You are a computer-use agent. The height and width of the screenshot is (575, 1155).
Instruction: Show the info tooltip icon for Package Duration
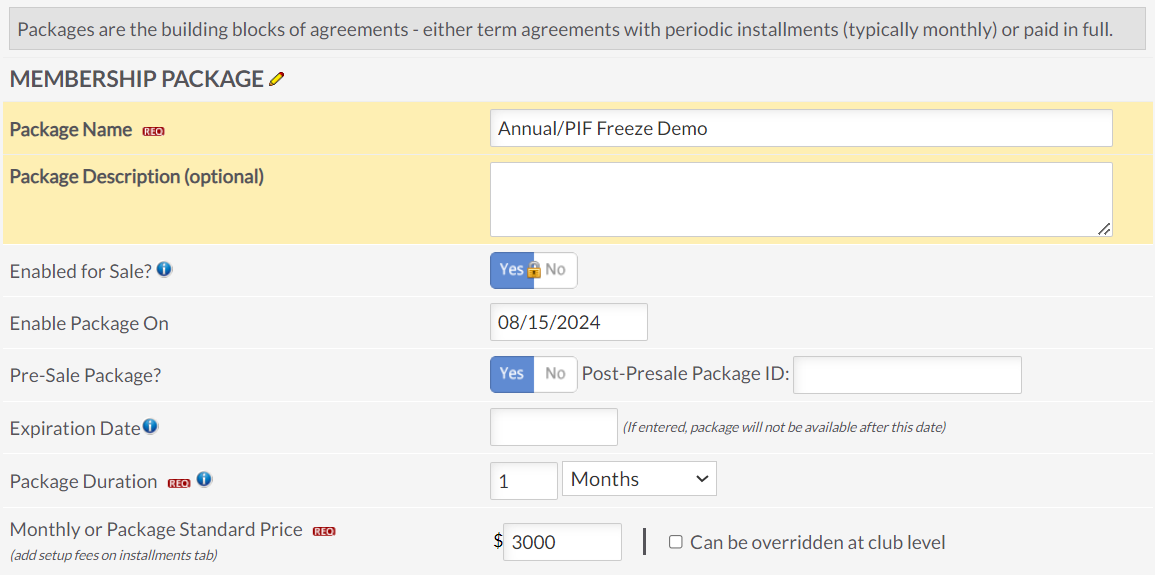coord(204,479)
